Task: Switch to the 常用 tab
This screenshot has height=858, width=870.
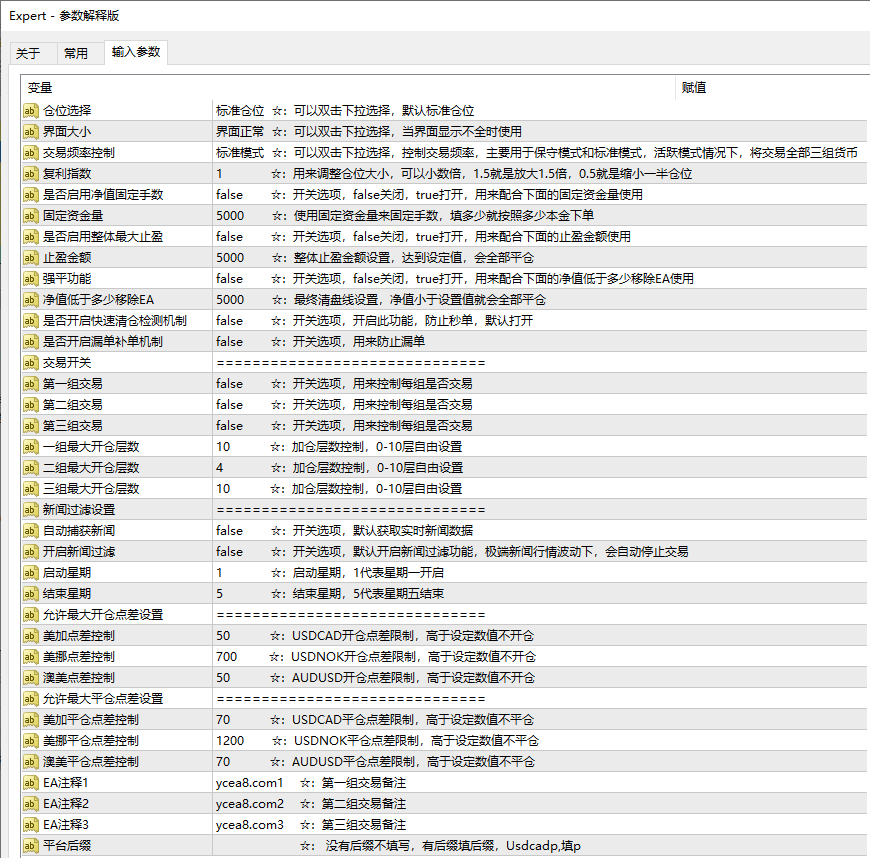Action: 75,54
